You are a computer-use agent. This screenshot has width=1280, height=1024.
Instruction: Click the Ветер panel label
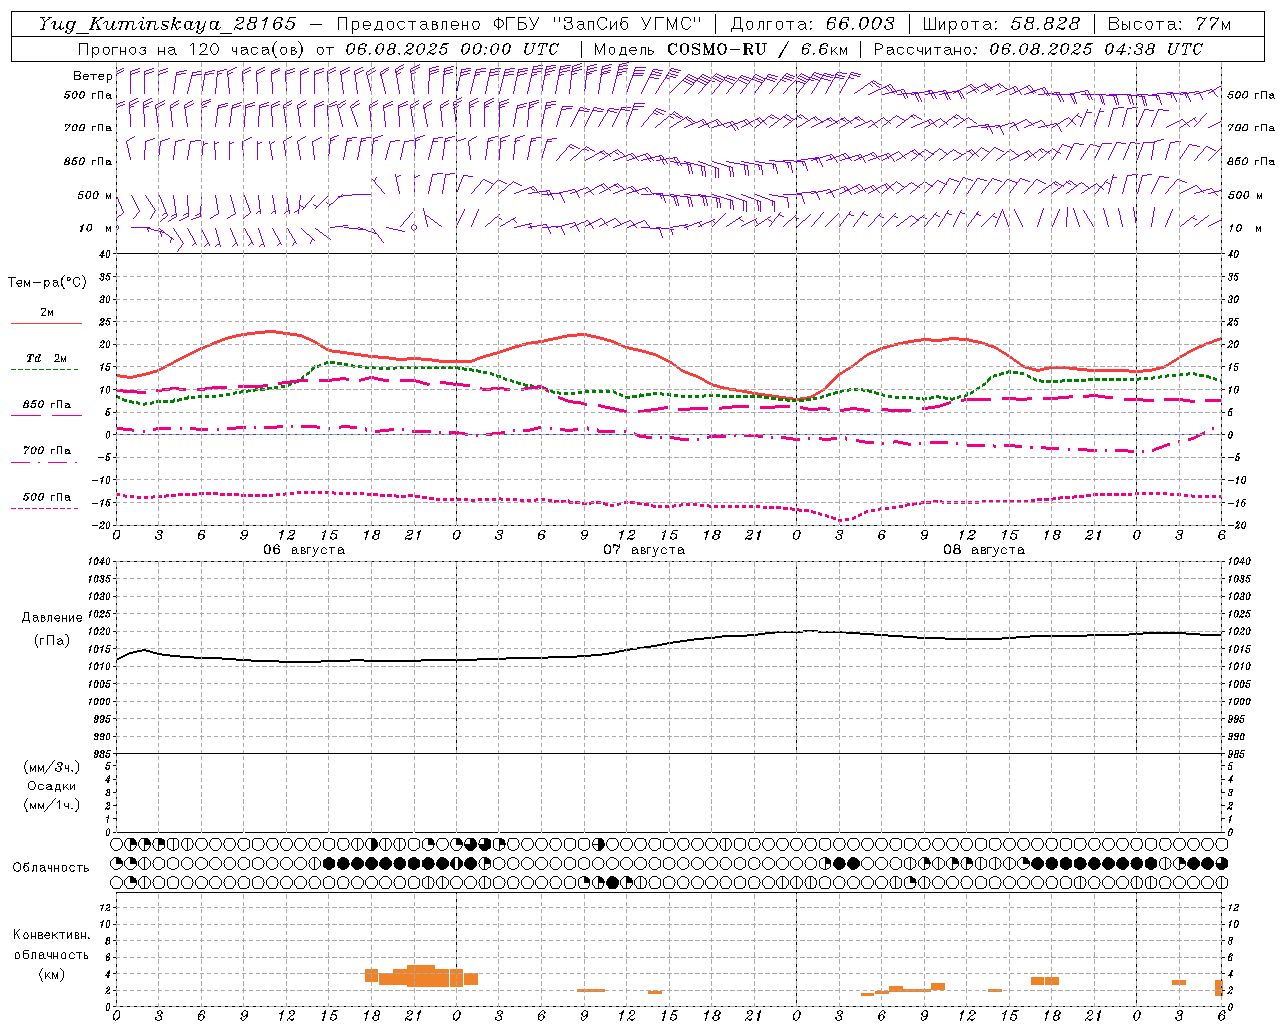pos(93,76)
